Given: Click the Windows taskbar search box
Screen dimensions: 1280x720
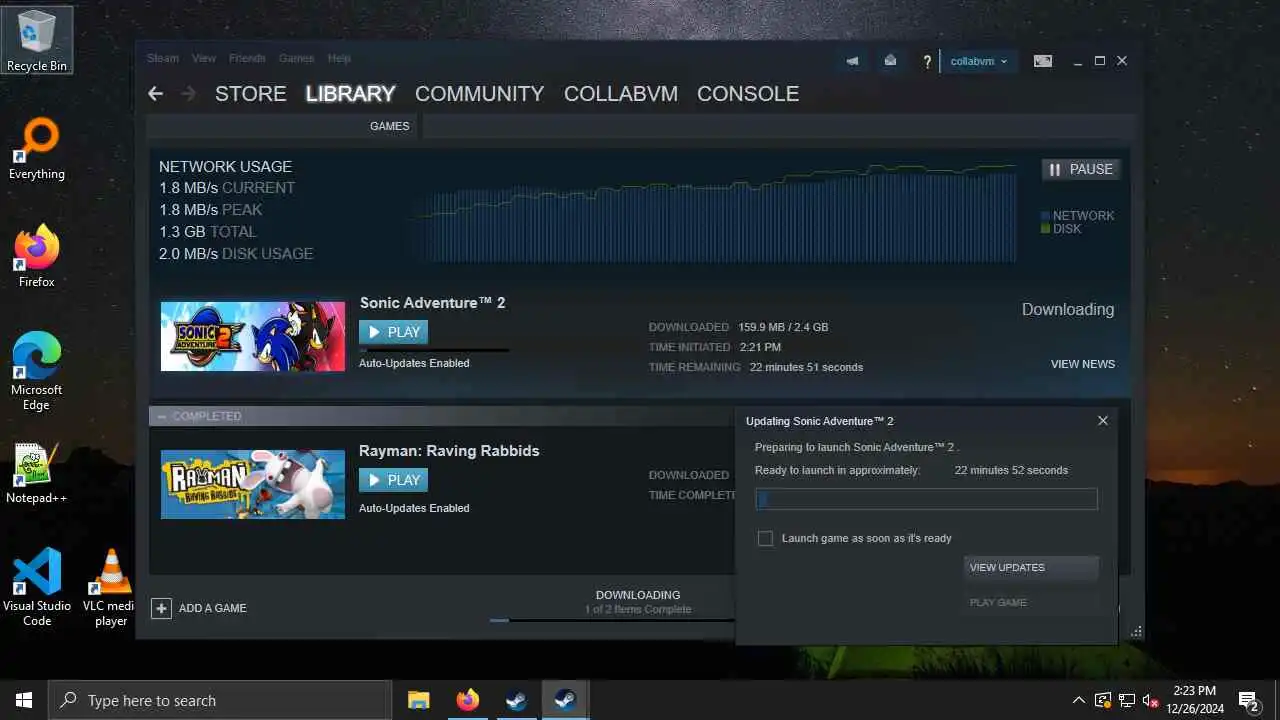Looking at the screenshot, I should pyautogui.click(x=220, y=700).
